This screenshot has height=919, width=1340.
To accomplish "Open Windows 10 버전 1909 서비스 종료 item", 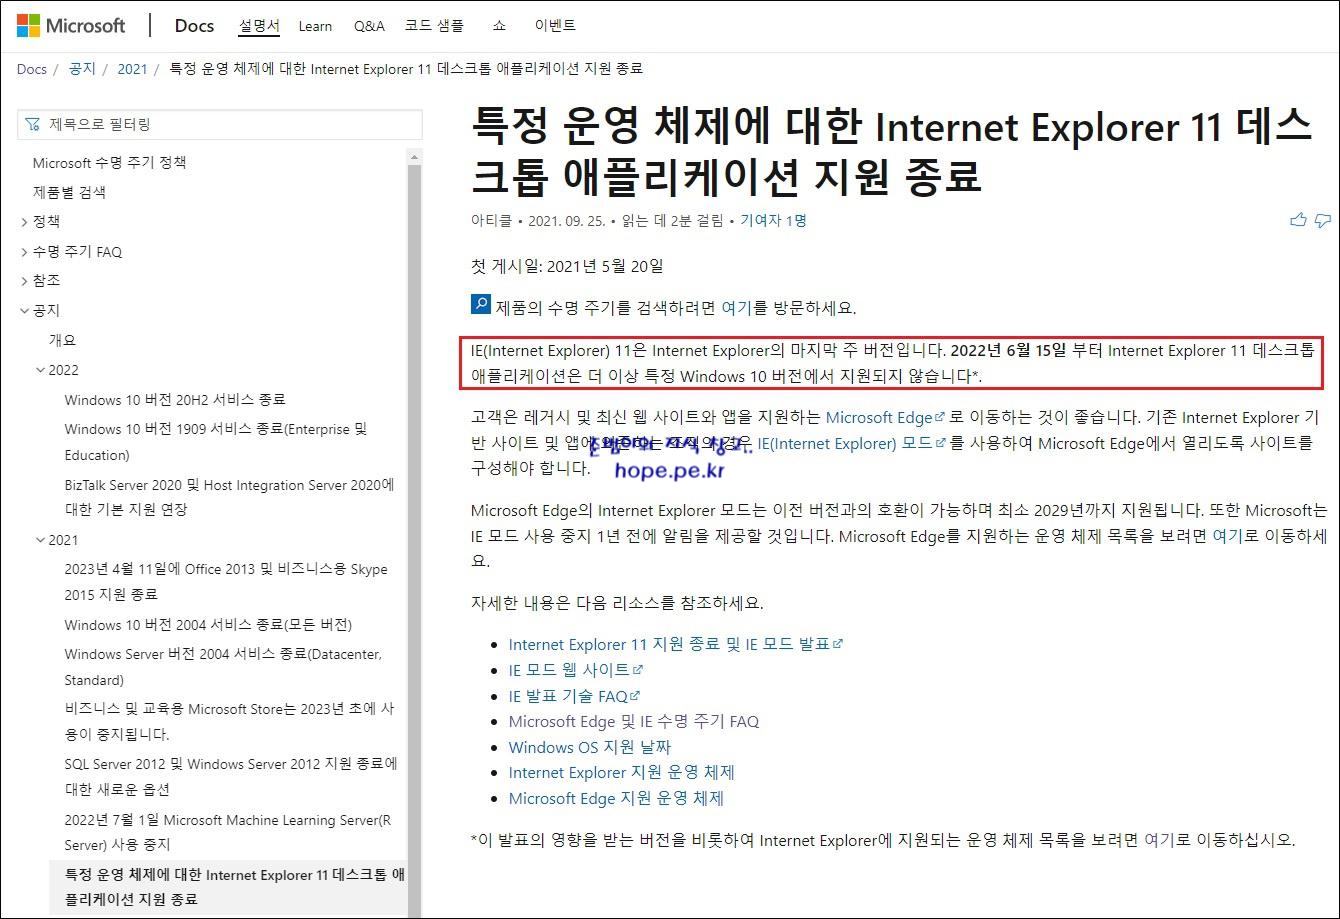I will [216, 442].
